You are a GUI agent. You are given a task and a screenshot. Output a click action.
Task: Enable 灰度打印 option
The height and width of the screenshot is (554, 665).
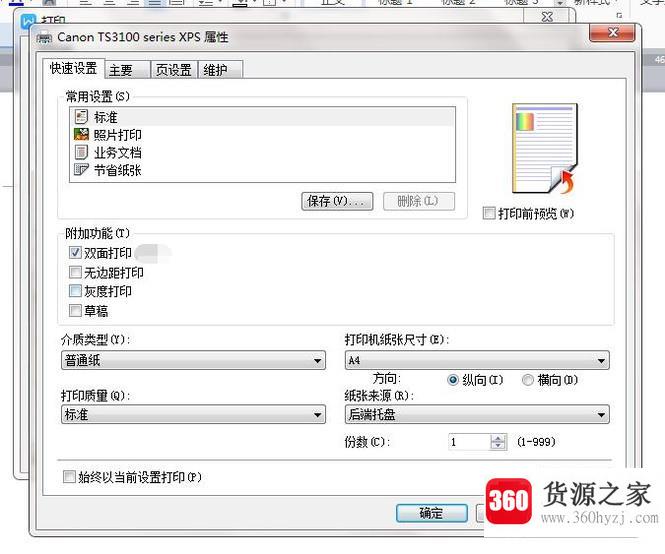coord(75,291)
